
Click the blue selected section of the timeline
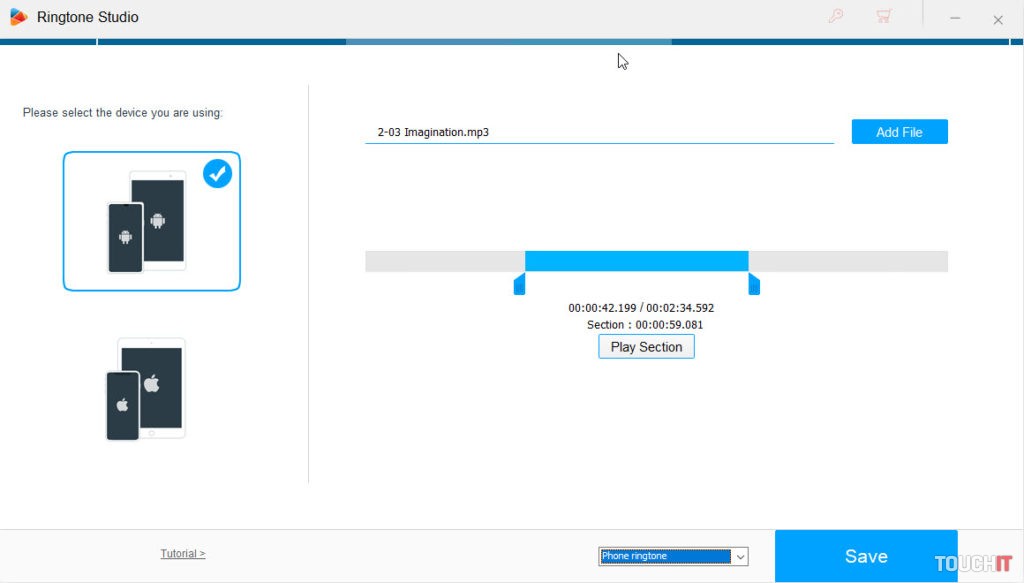click(636, 261)
